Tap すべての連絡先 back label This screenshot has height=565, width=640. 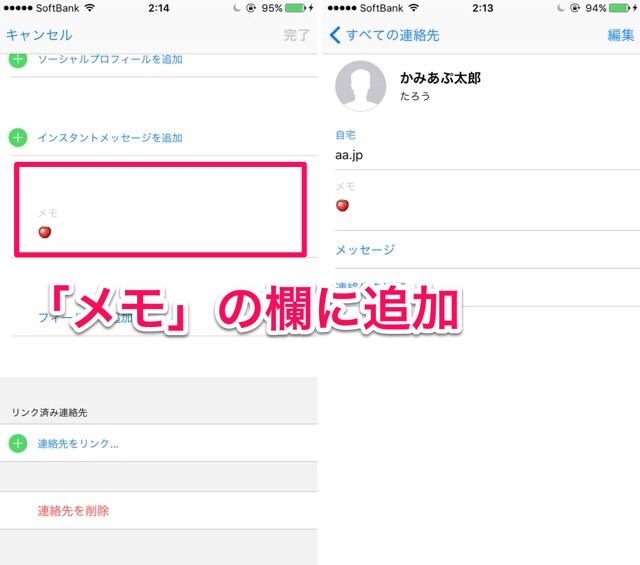pos(393,35)
